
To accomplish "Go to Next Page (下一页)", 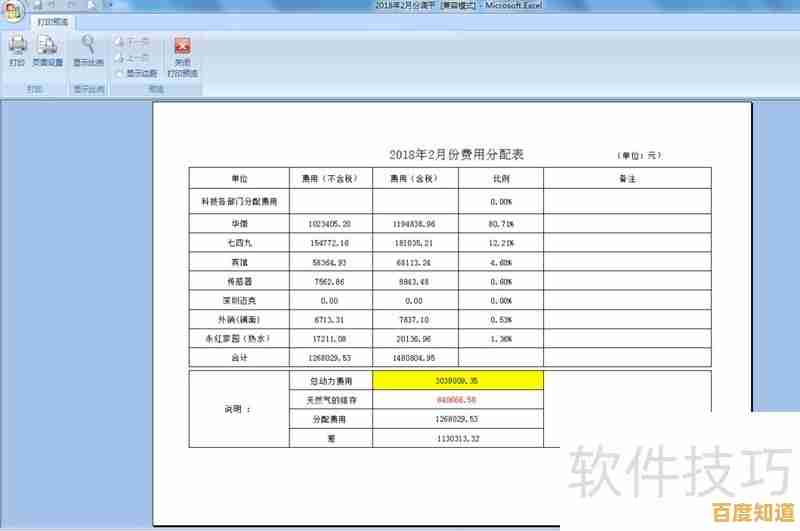I will pyautogui.click(x=133, y=41).
